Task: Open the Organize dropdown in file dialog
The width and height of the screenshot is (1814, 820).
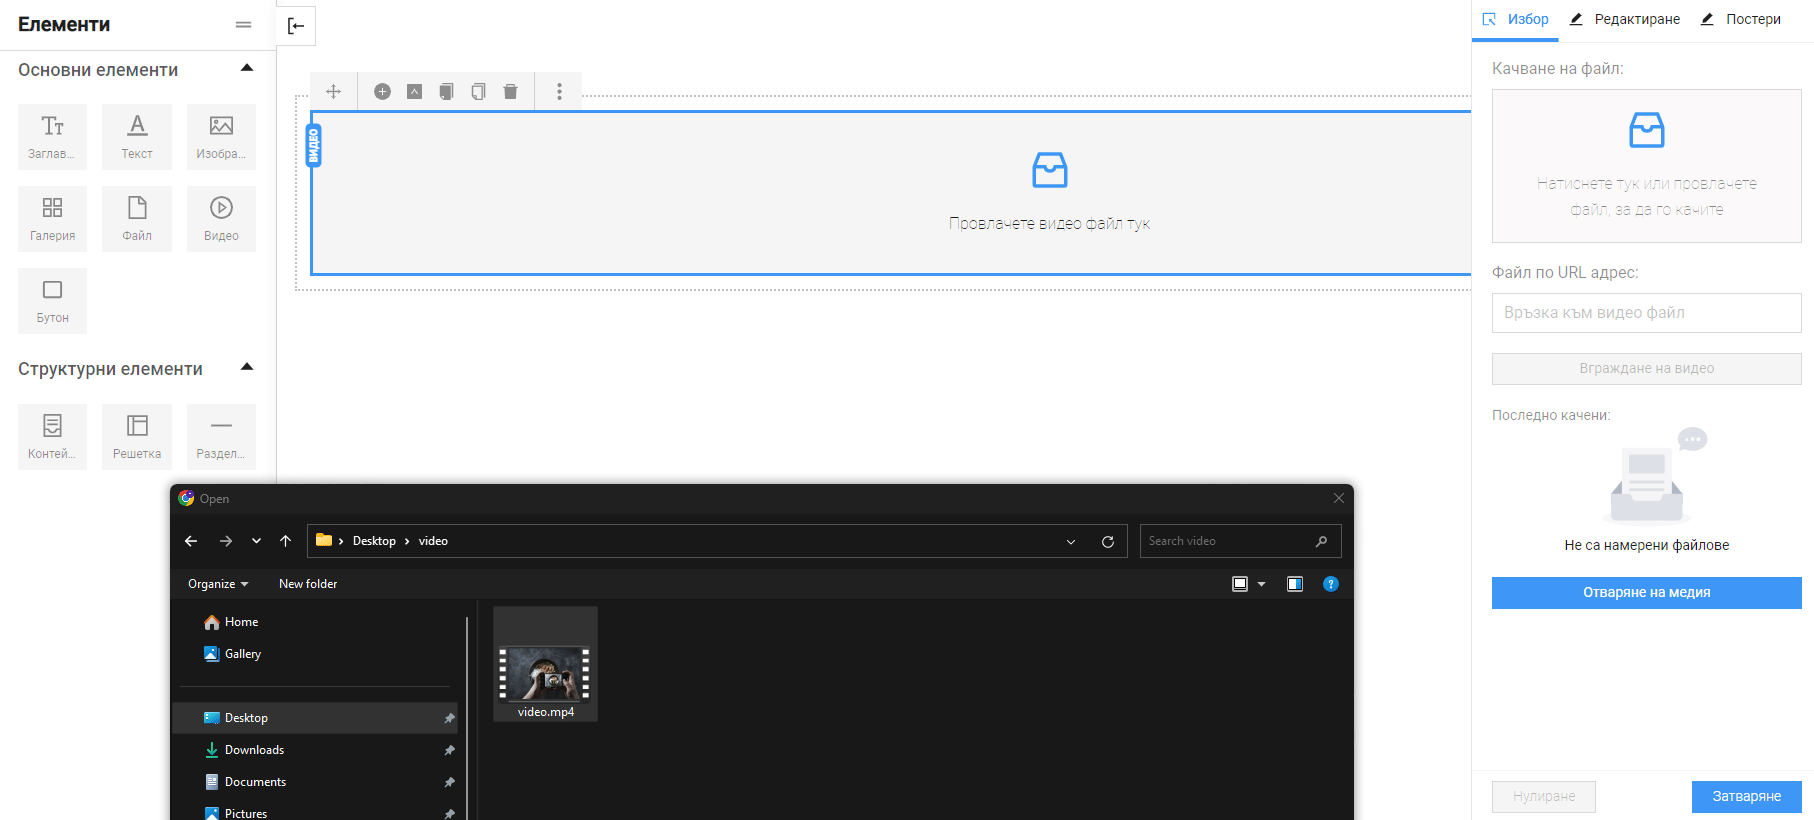Action: coord(218,584)
